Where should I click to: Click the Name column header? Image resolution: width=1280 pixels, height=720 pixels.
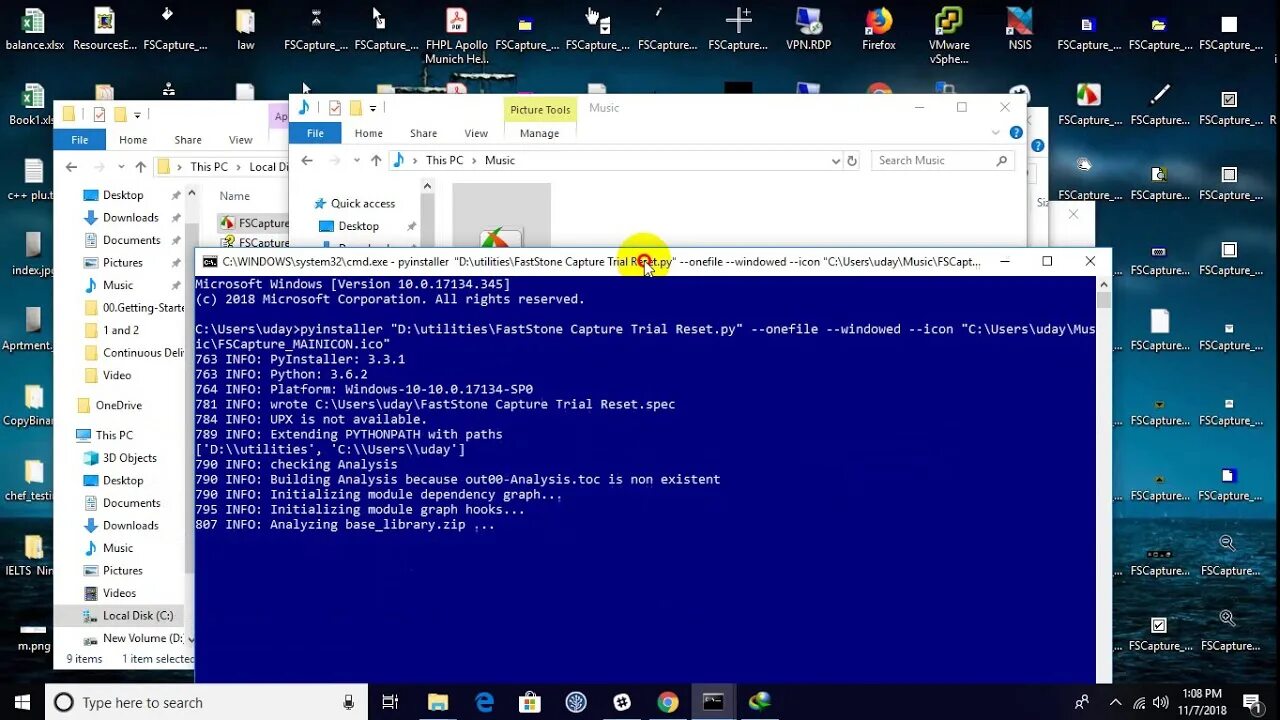[235, 196]
